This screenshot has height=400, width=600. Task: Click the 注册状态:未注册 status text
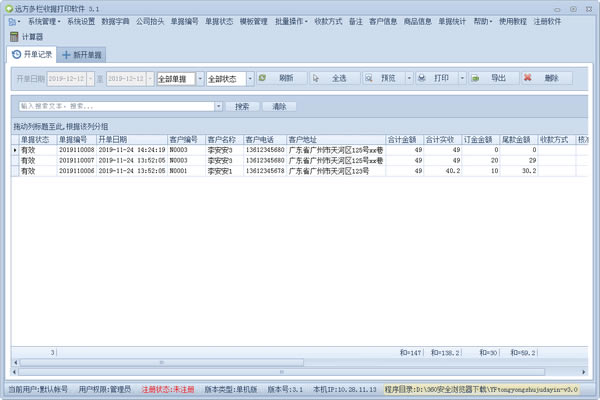[168, 389]
